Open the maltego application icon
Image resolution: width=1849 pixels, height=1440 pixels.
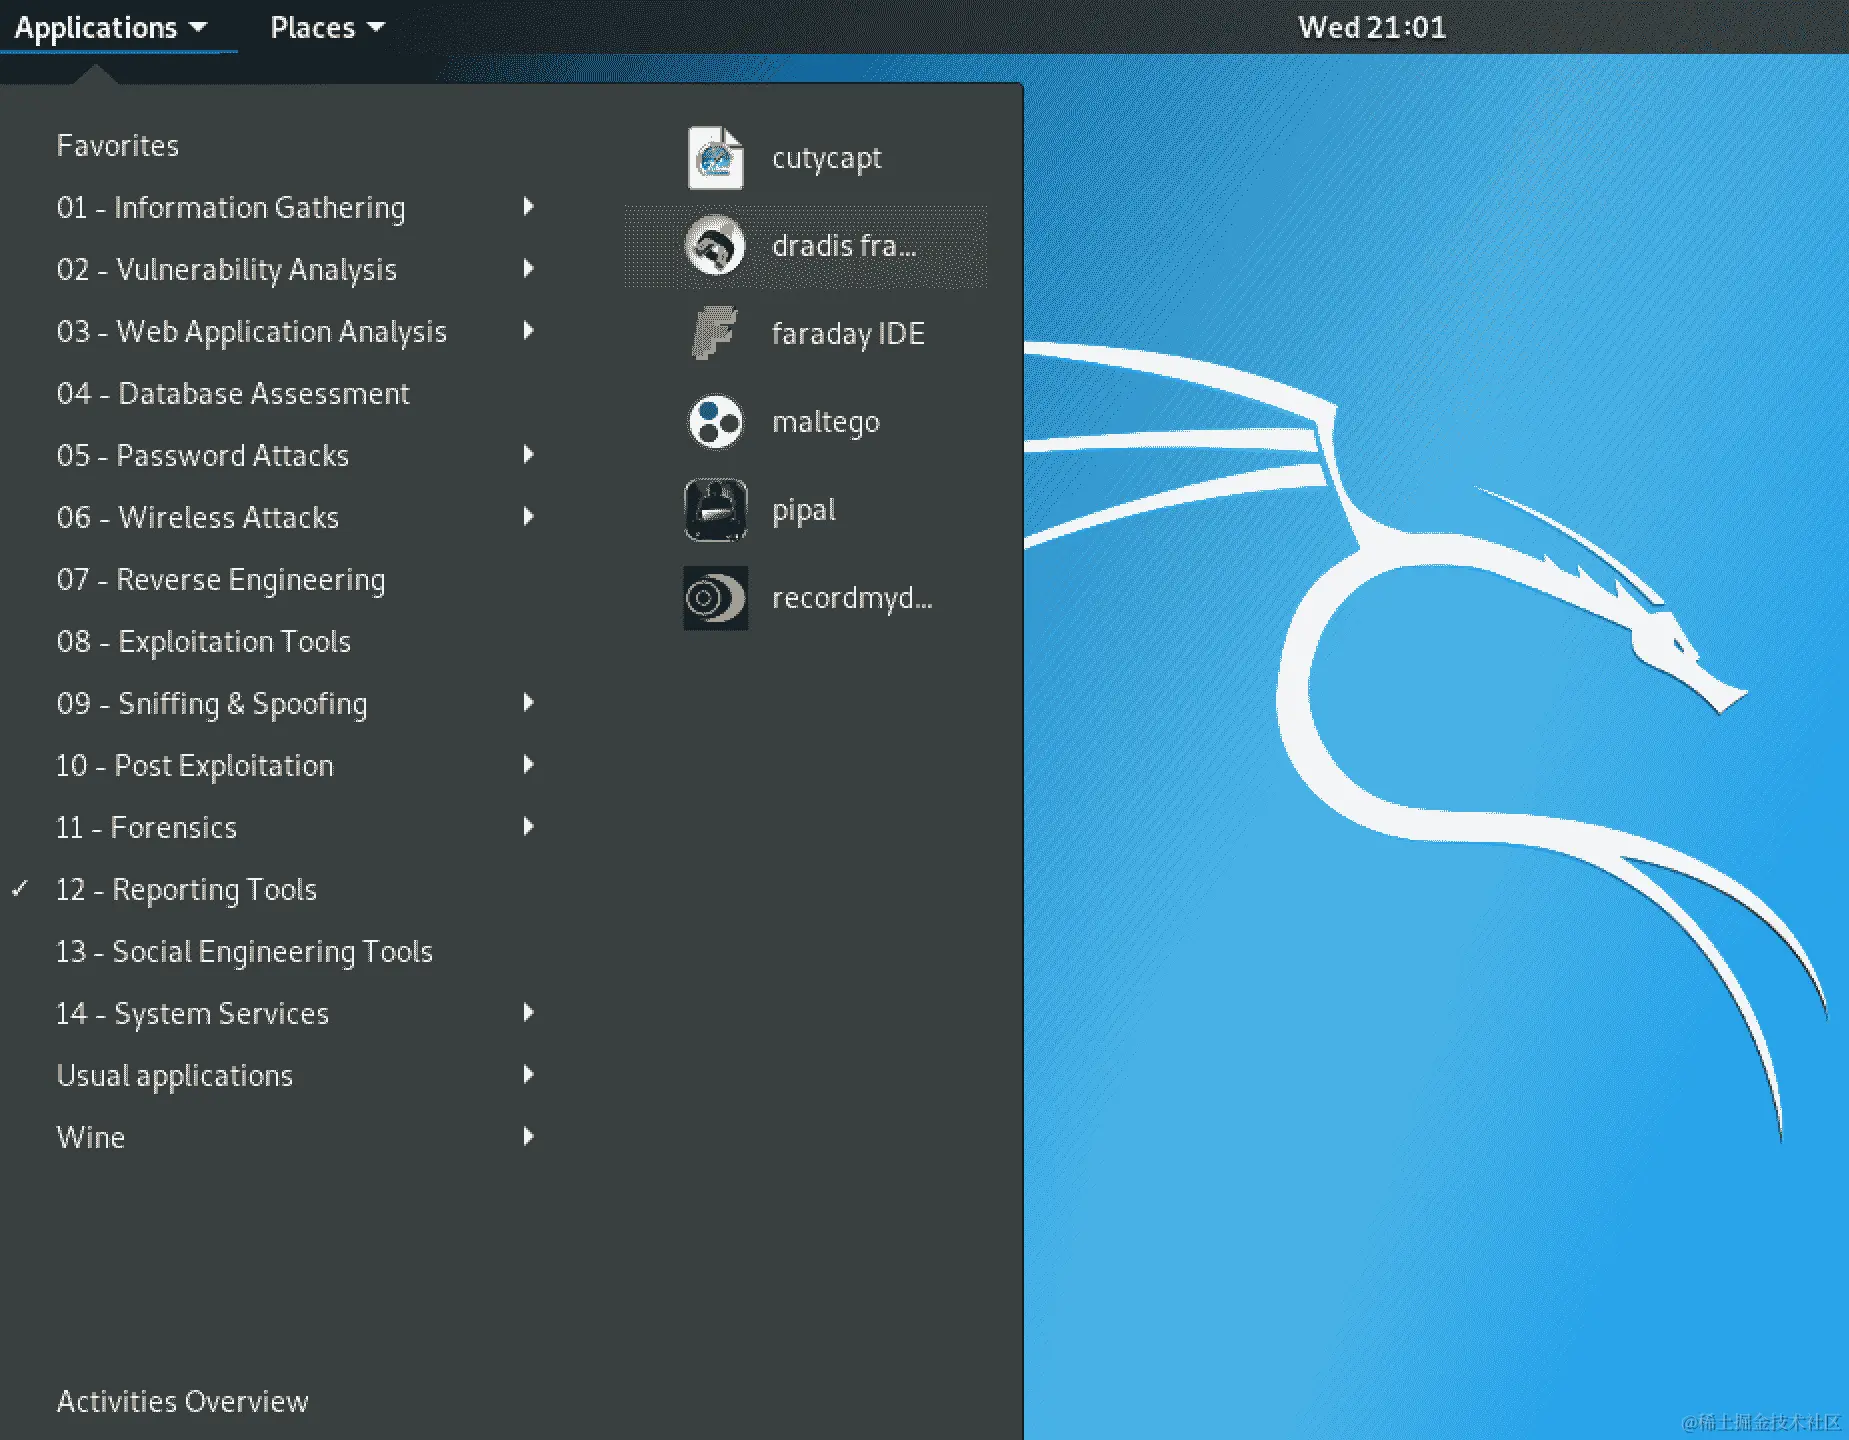(x=715, y=421)
